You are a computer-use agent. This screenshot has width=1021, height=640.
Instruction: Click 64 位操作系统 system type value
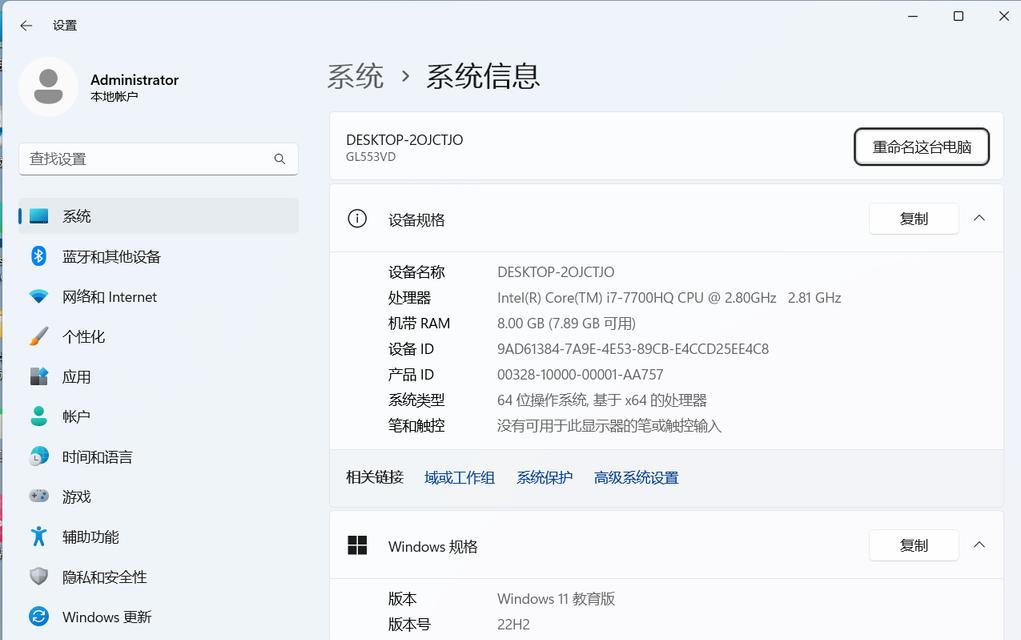(602, 400)
